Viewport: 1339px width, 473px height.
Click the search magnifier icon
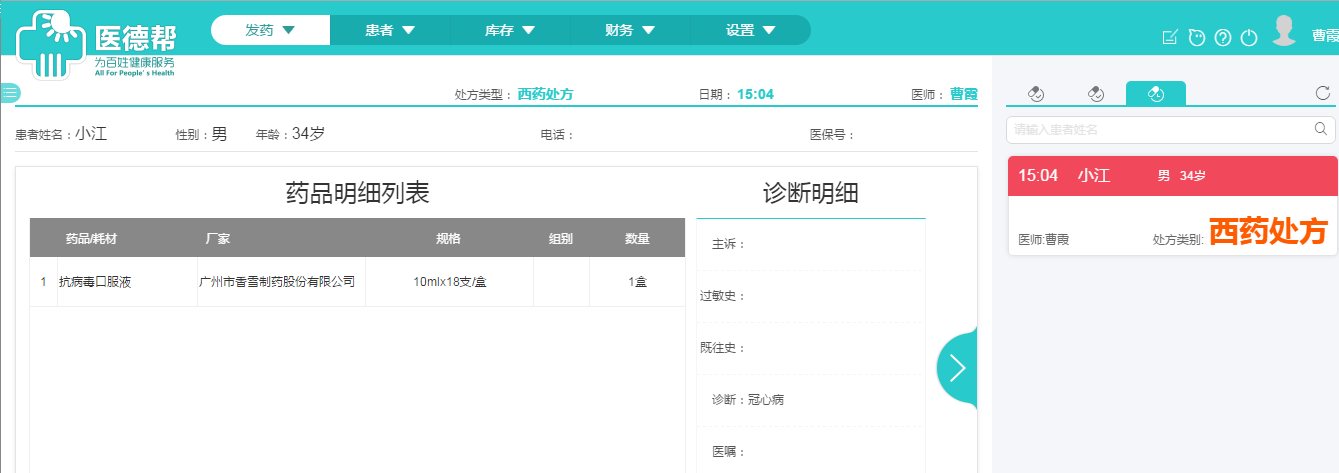(1320, 129)
